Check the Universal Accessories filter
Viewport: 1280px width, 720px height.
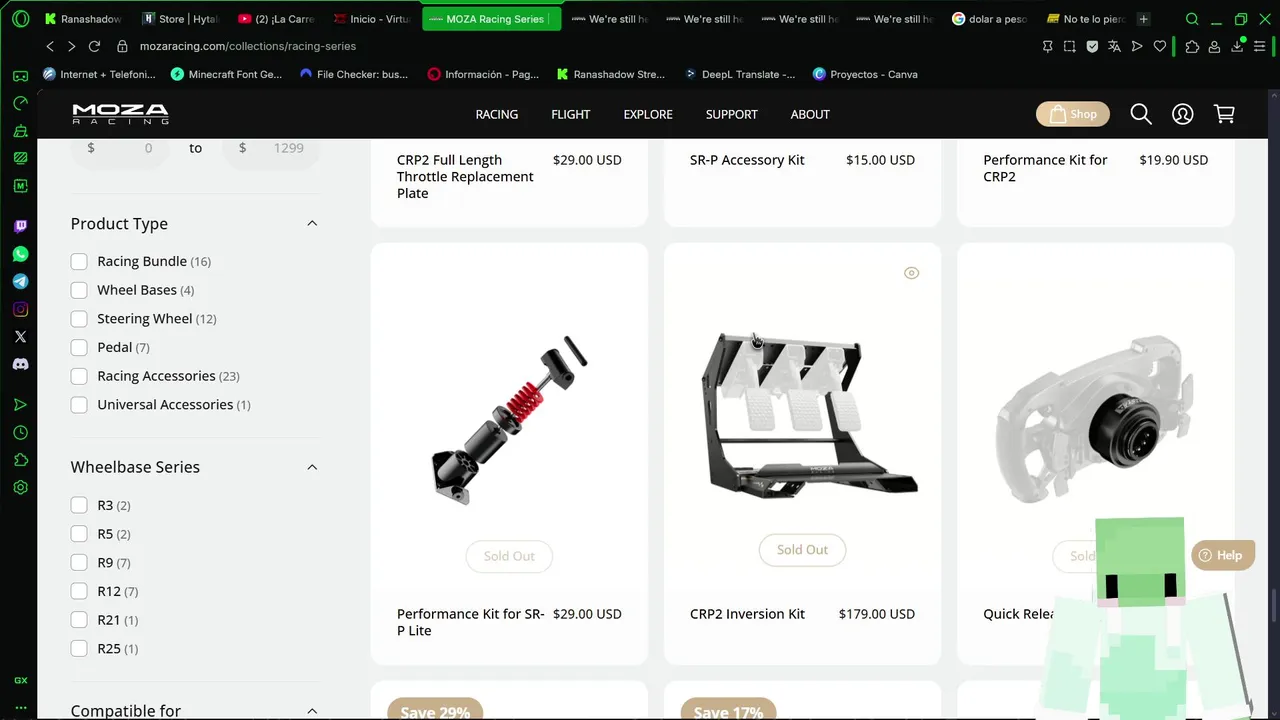tap(79, 405)
